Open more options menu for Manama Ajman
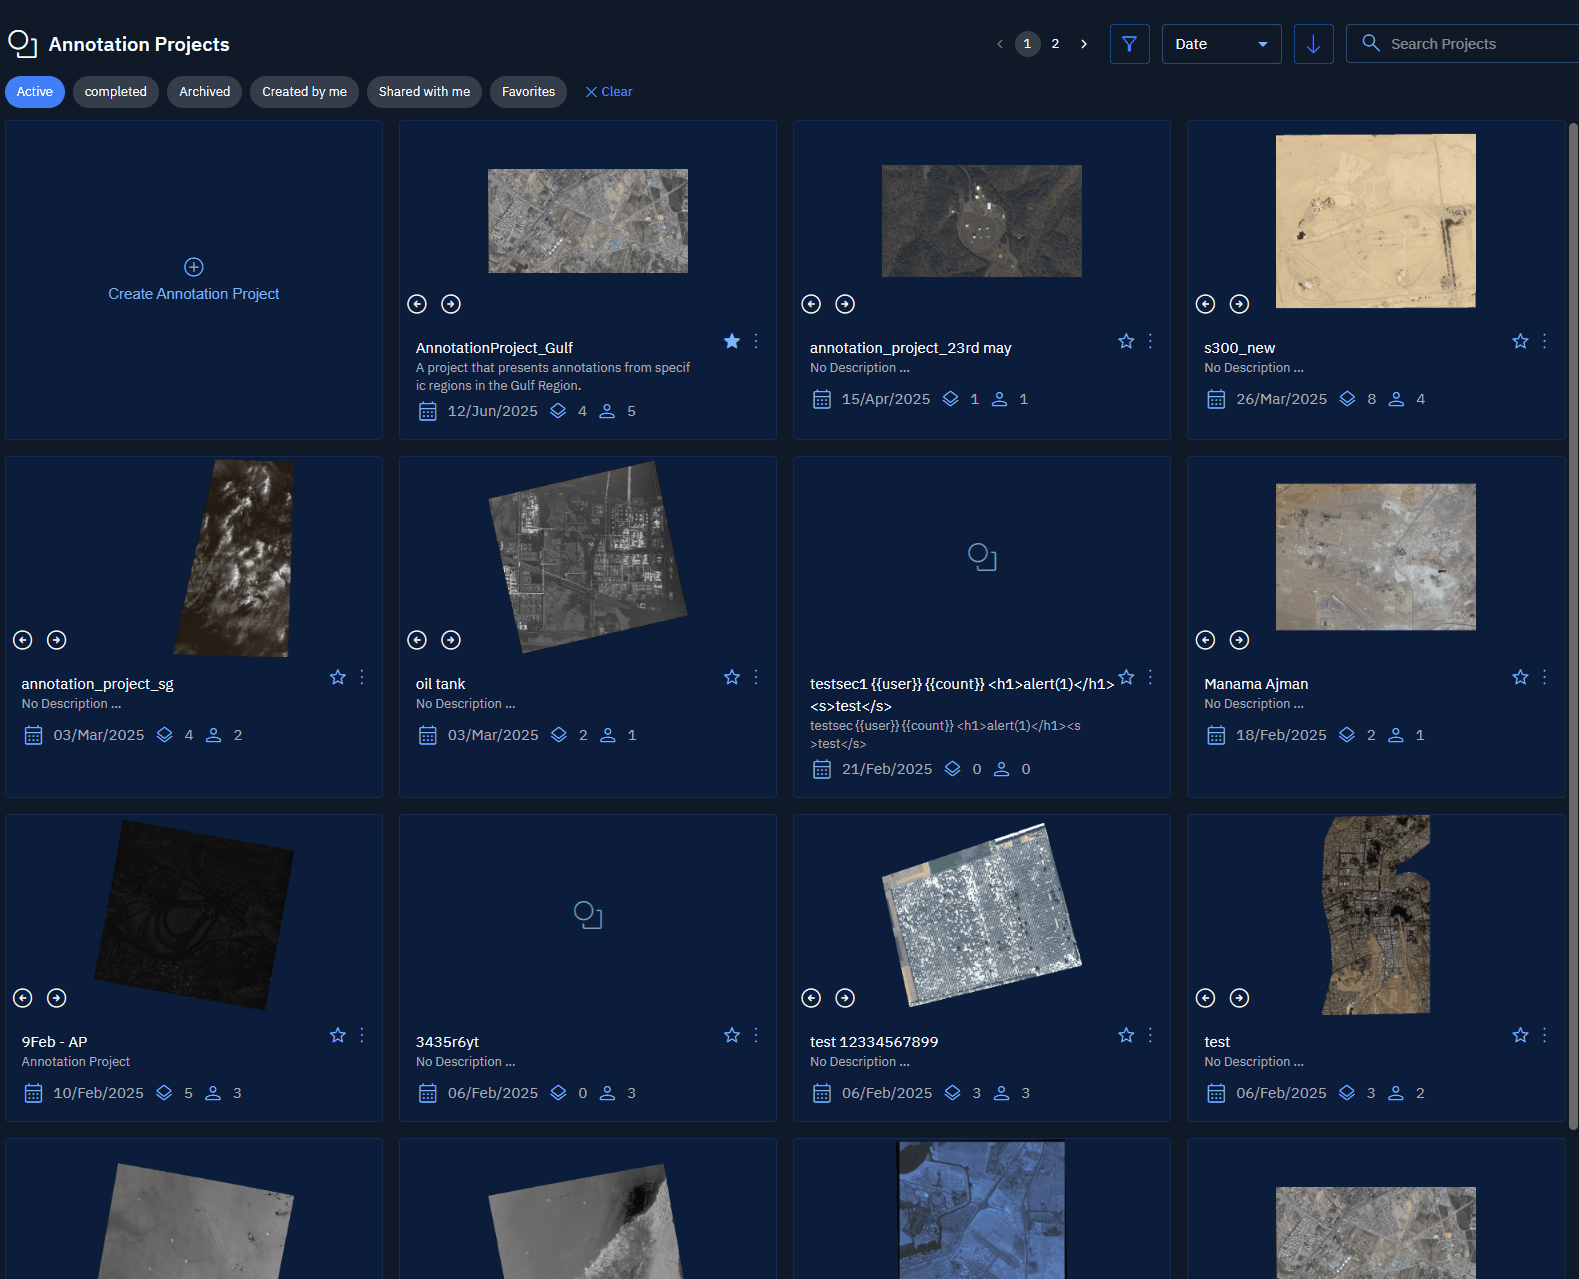 [1544, 677]
